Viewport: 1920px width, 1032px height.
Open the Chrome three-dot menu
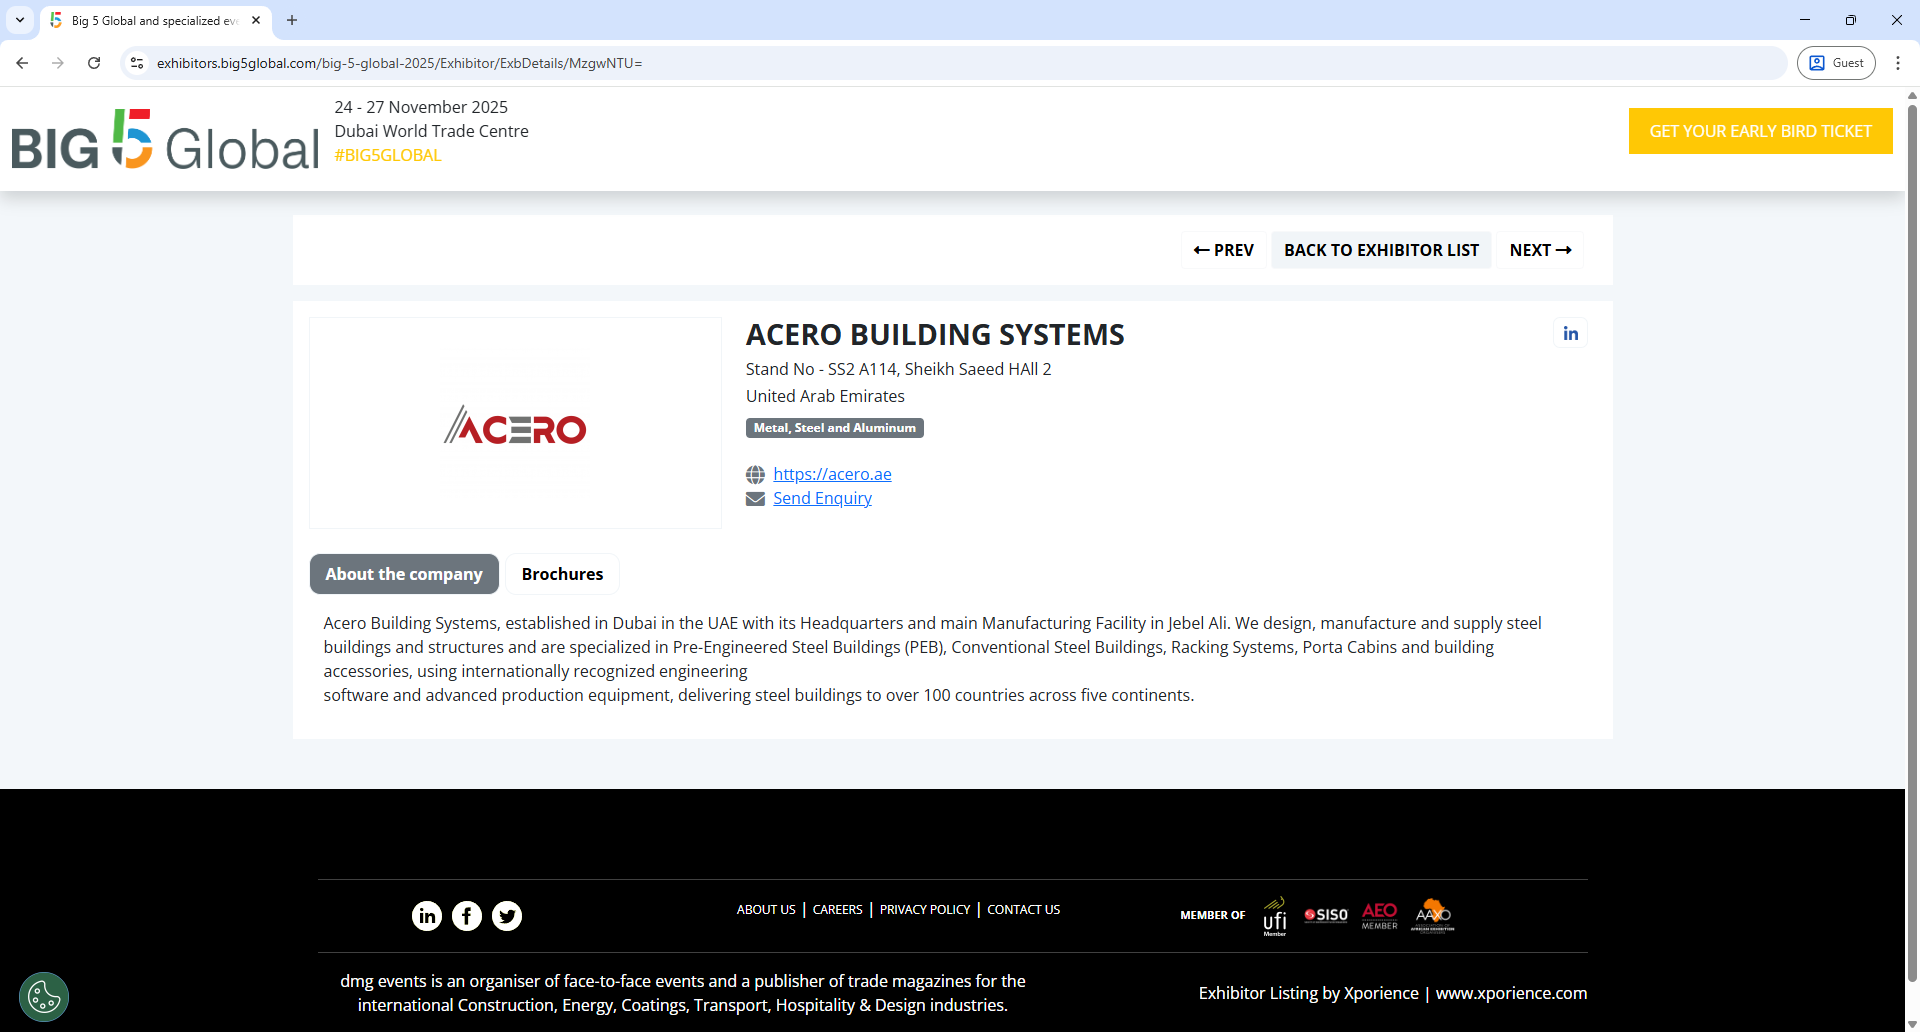(1899, 62)
